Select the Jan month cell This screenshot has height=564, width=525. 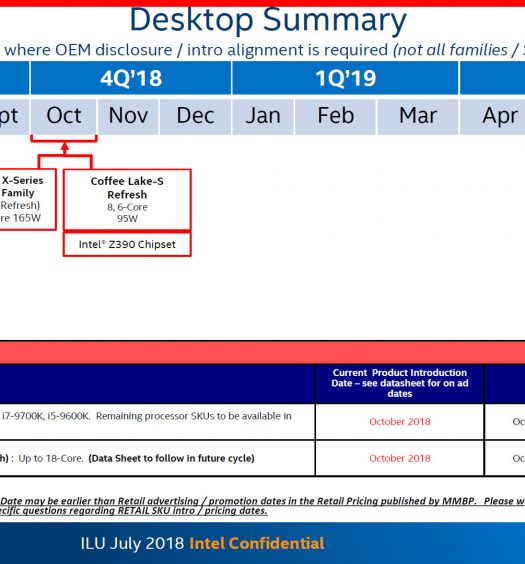[263, 117]
